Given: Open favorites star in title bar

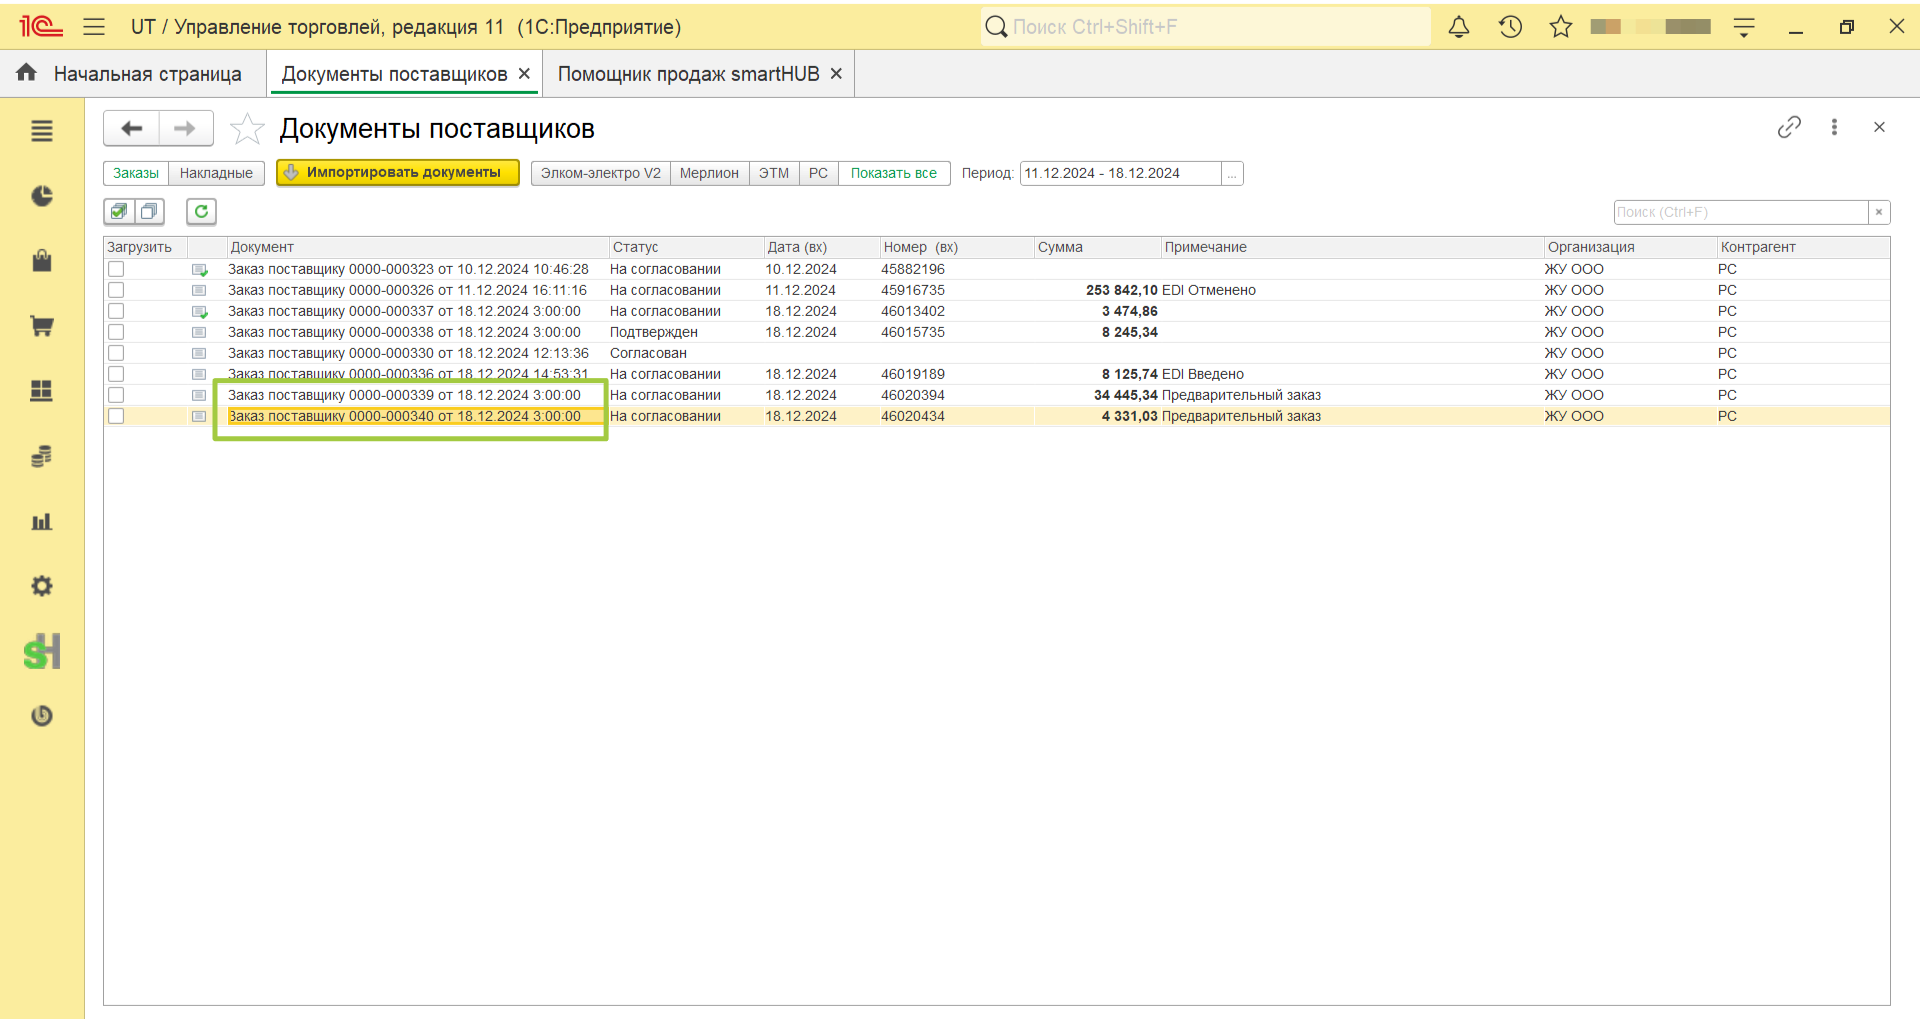Looking at the screenshot, I should pos(1561,27).
